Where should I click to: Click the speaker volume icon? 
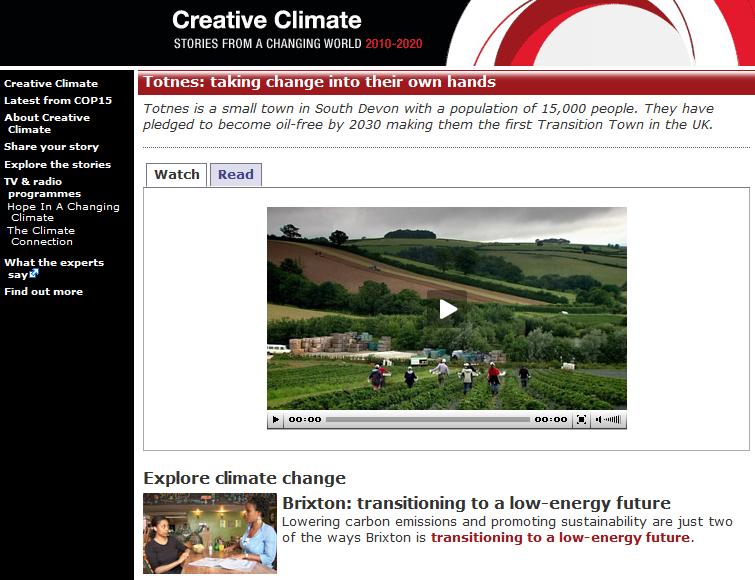coord(599,420)
